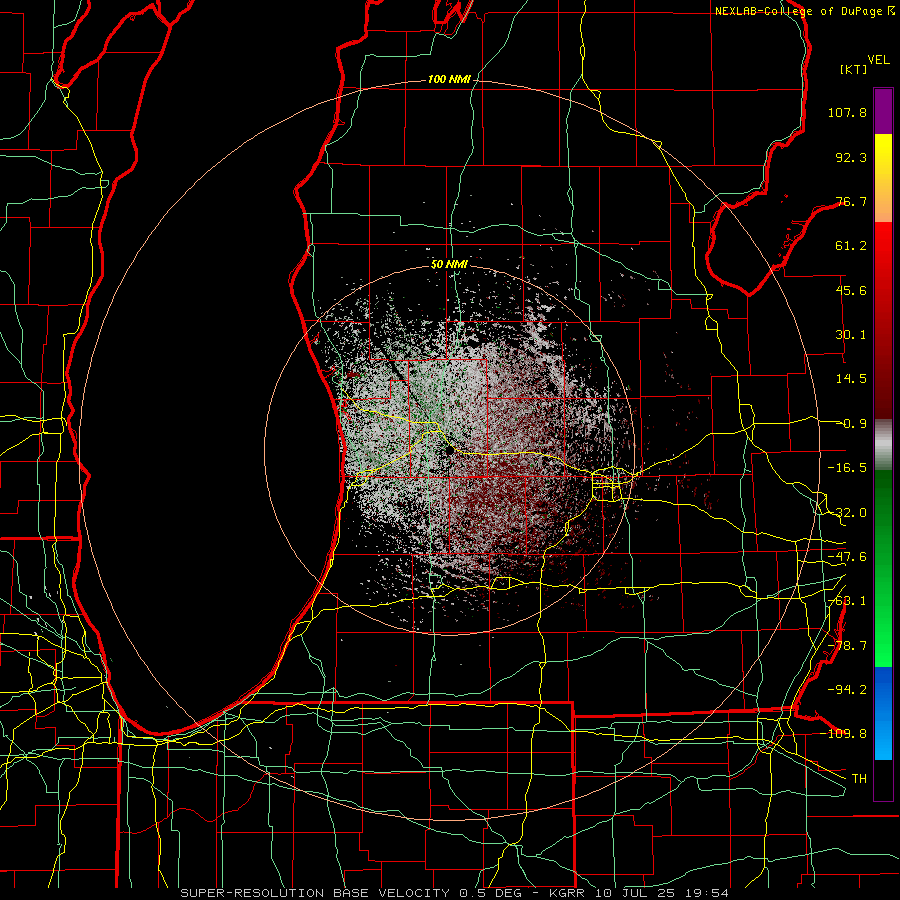Viewport: 900px width, 900px height.
Task: Click the -32.0 velocity scale value
Action: coord(847,513)
